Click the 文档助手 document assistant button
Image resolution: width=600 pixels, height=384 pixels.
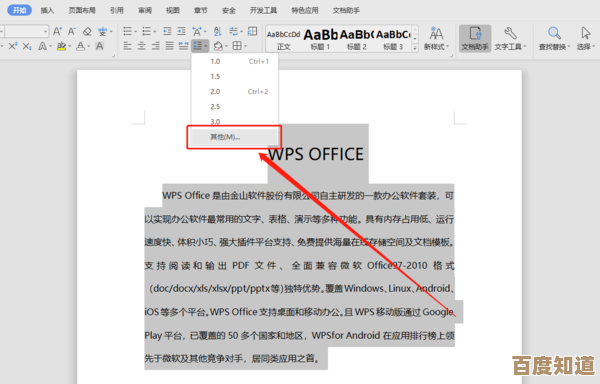[475, 39]
